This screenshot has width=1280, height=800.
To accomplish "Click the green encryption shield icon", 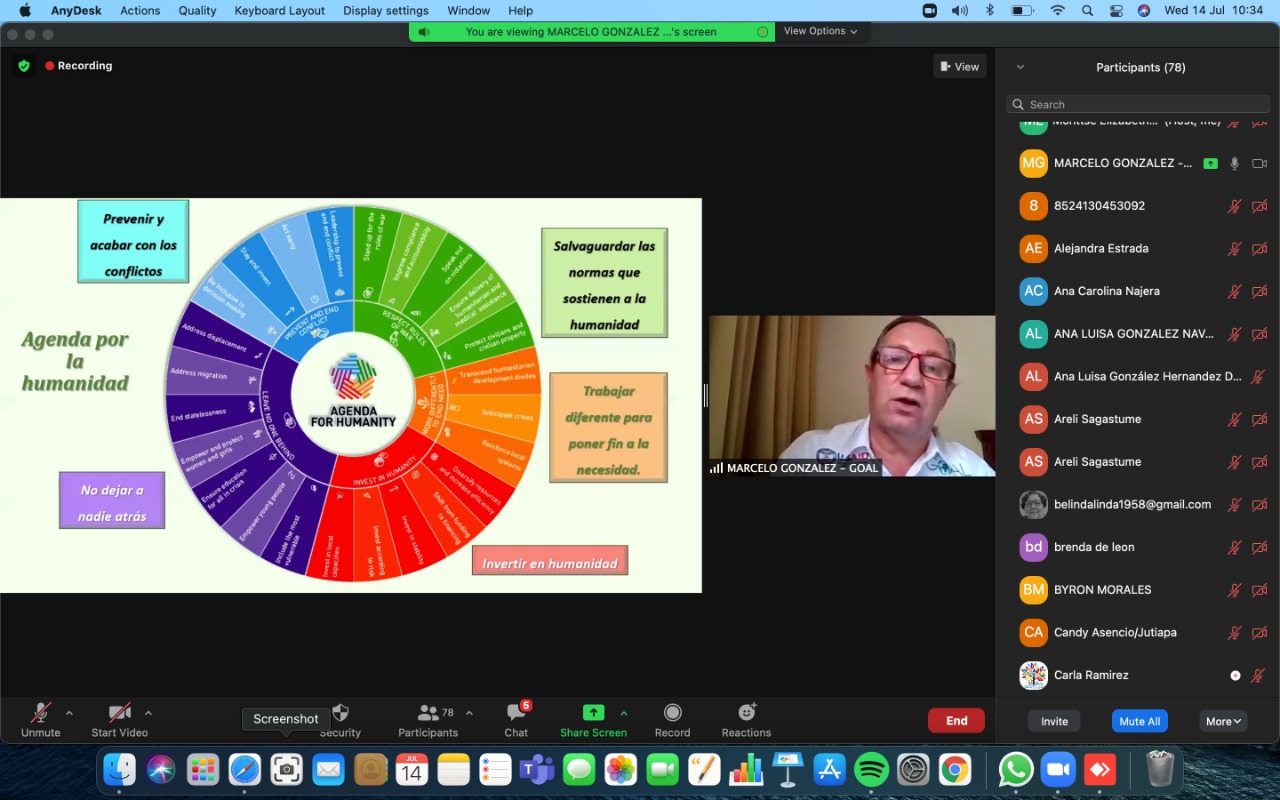I will [x=24, y=66].
